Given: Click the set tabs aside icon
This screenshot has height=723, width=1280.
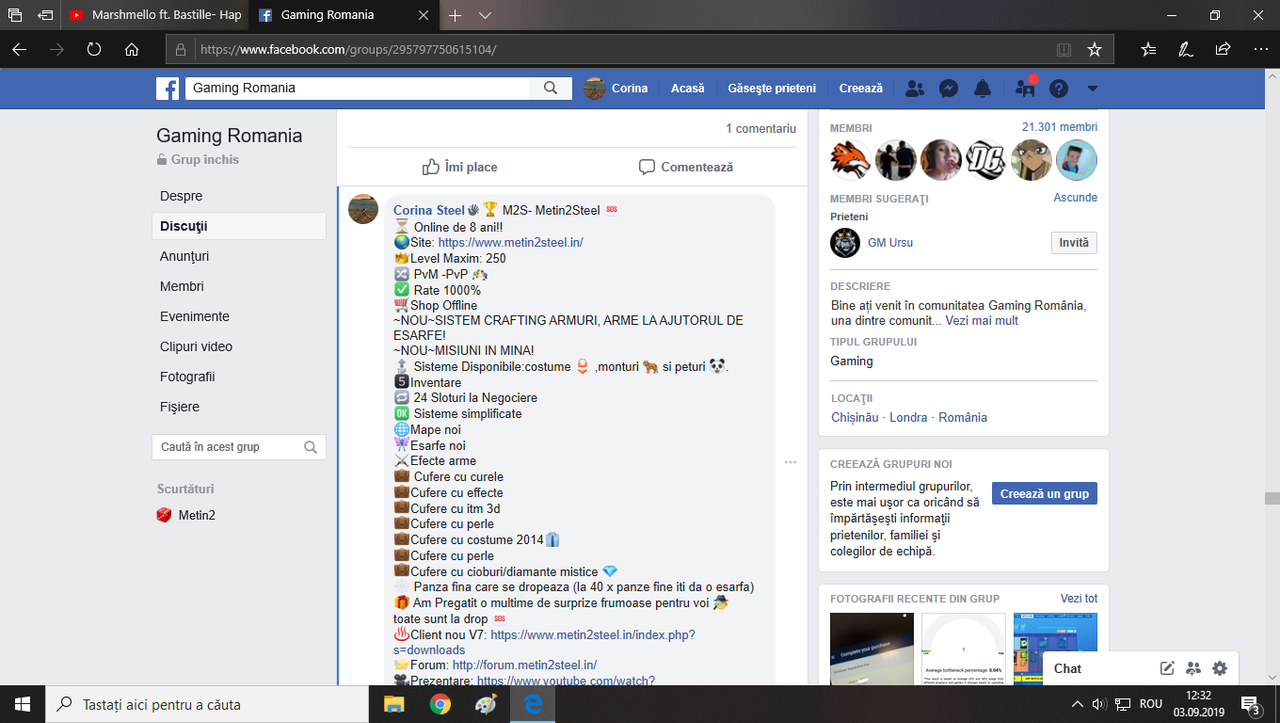Looking at the screenshot, I should coord(46,15).
